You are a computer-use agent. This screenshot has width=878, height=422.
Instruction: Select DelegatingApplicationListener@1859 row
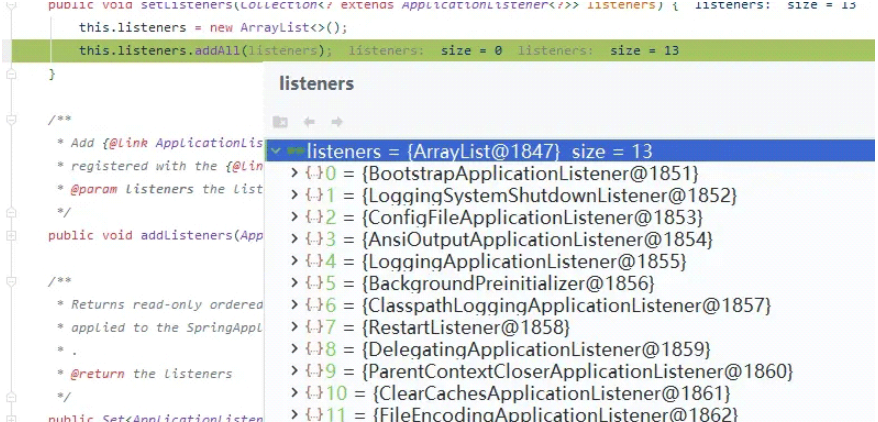coord(537,349)
